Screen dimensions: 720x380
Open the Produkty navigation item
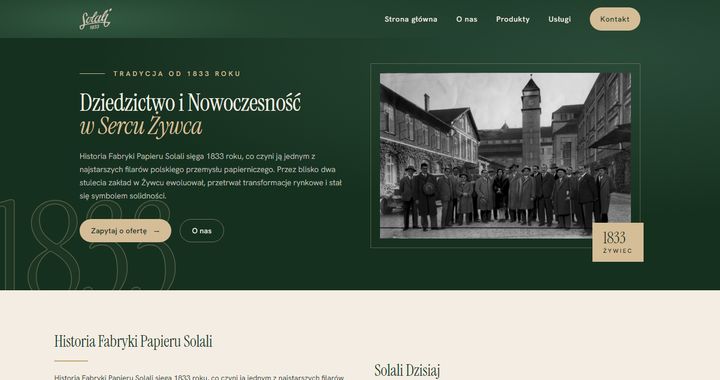coord(512,19)
